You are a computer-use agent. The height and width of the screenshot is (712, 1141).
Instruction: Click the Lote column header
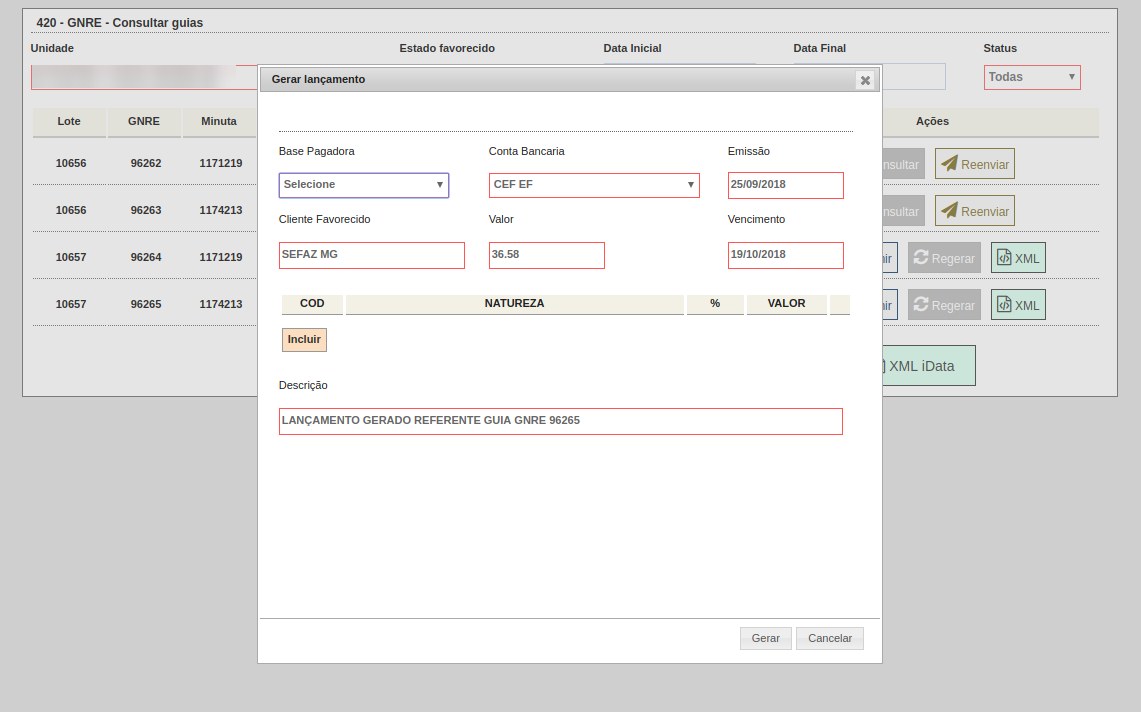[x=69, y=122]
